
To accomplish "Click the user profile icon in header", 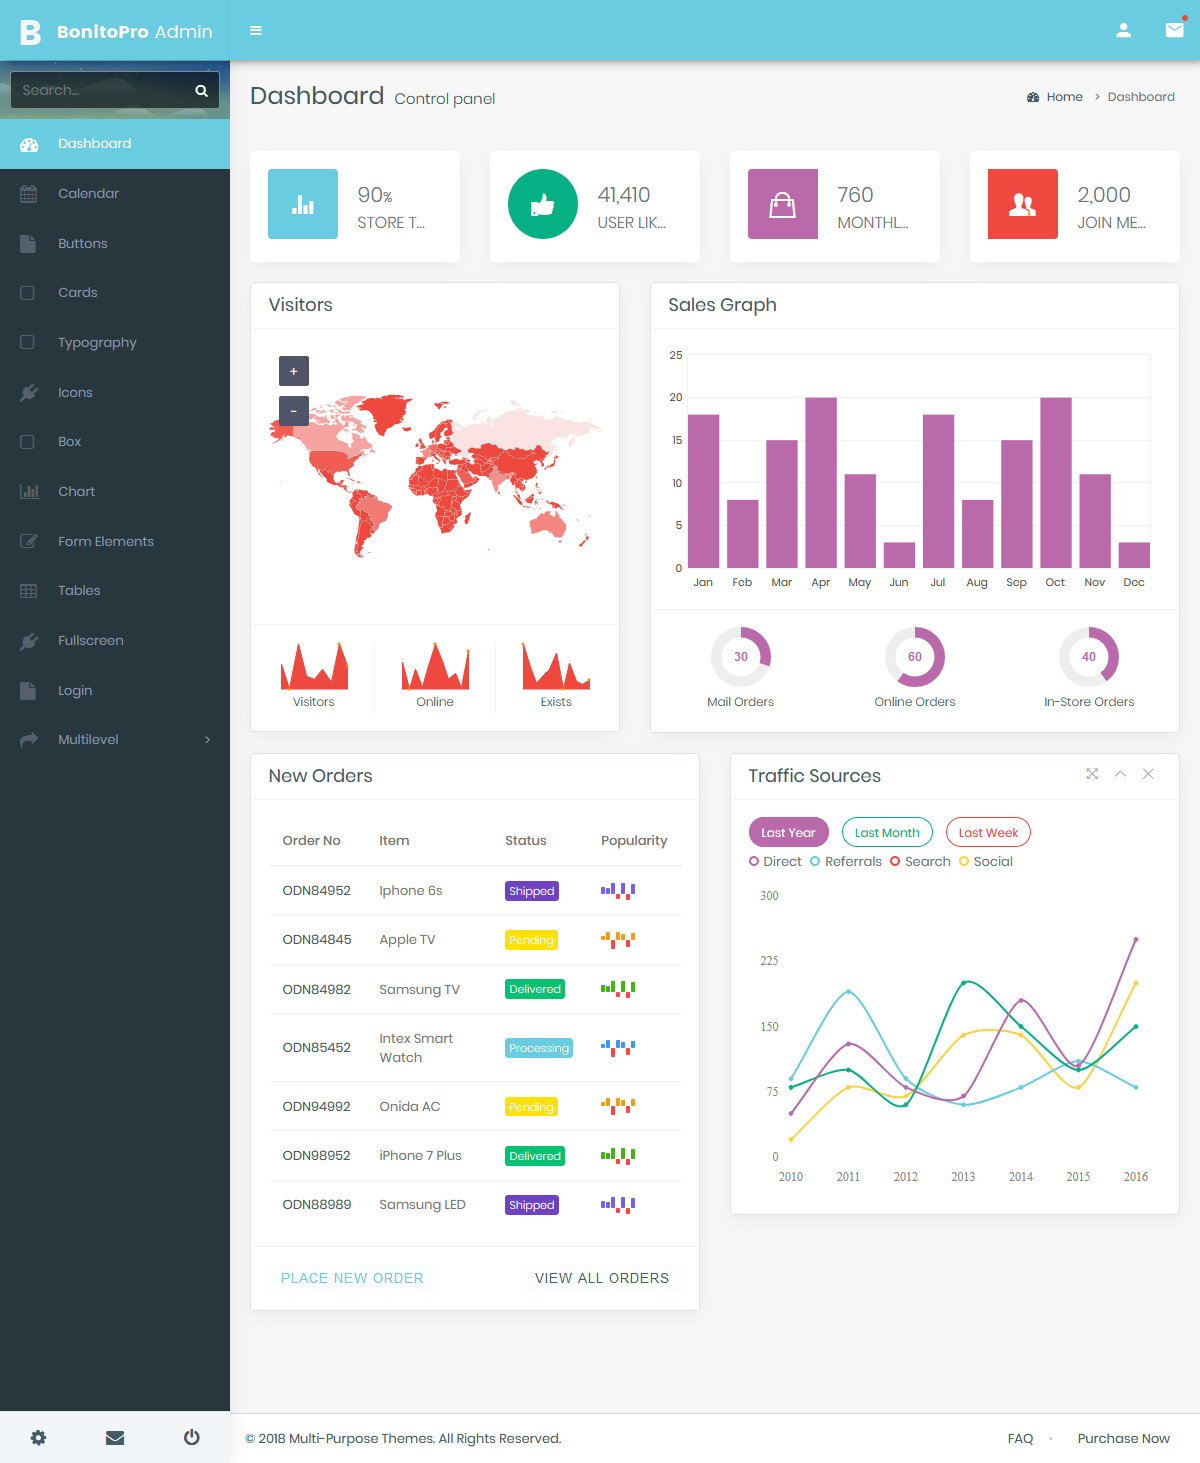I will pyautogui.click(x=1124, y=30).
